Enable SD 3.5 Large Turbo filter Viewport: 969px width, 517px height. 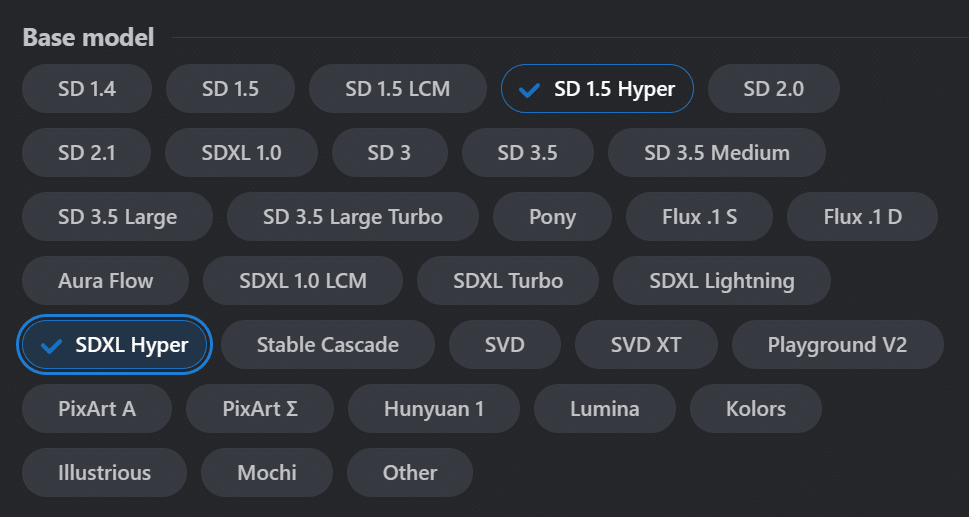click(x=353, y=217)
